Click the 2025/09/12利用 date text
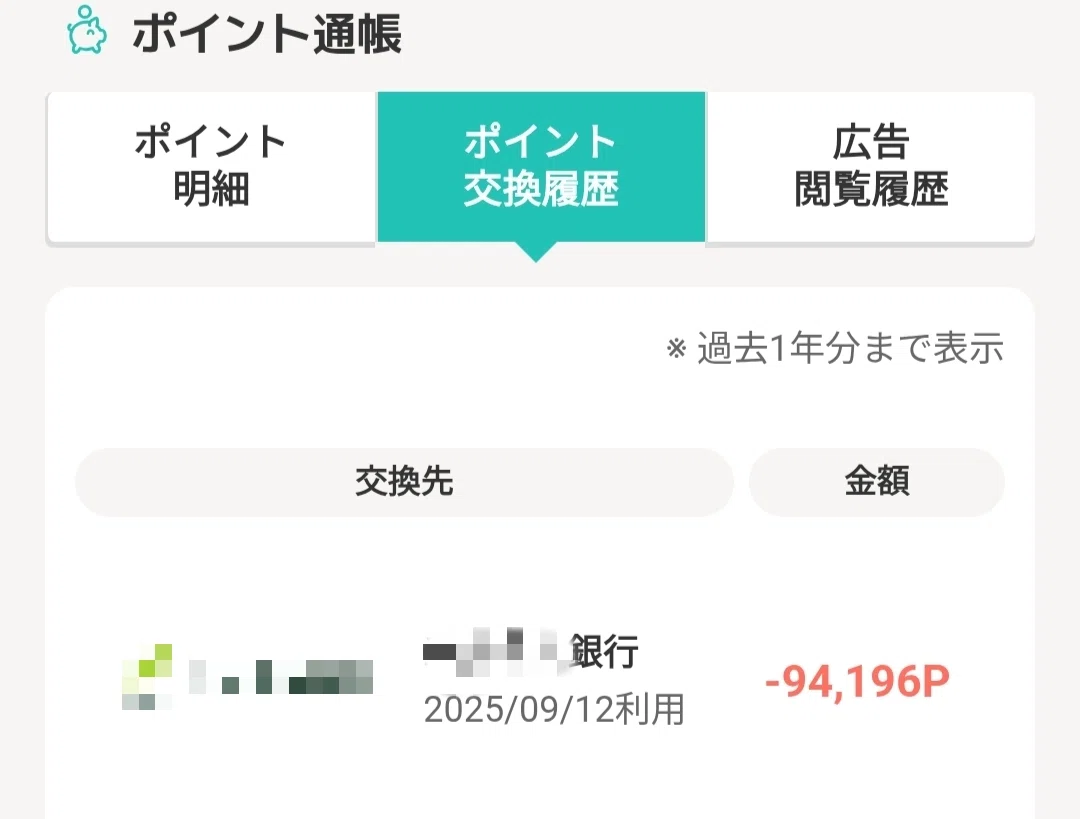This screenshot has height=819, width=1080. pos(554,710)
